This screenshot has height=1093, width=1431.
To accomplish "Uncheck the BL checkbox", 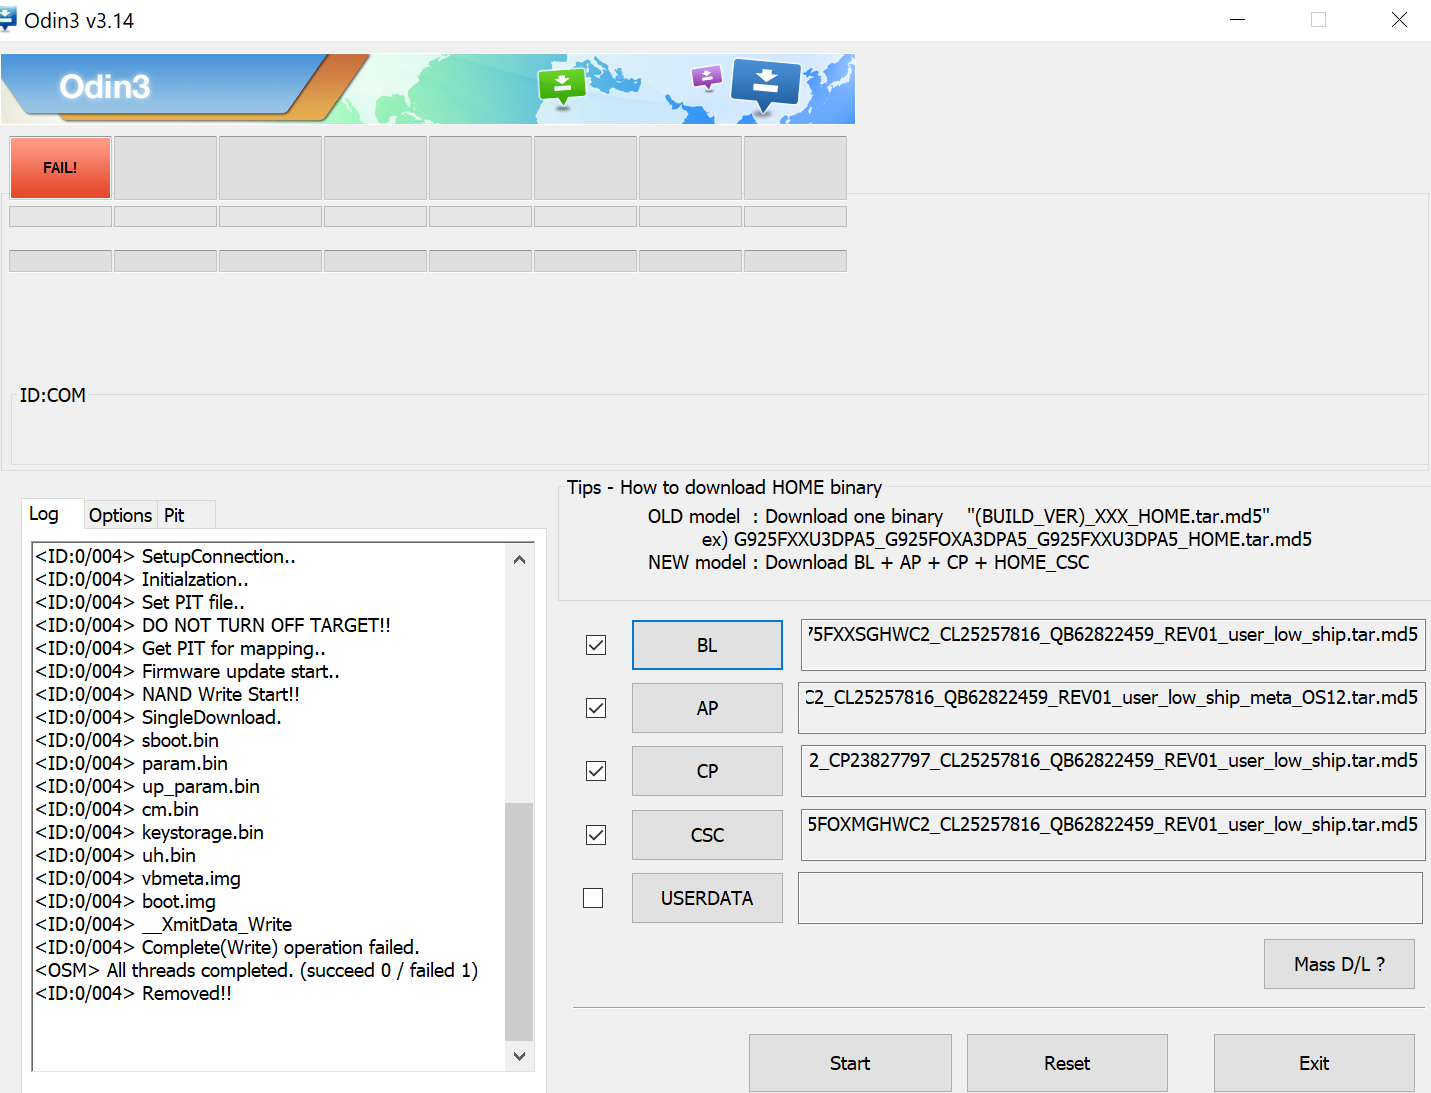I will [596, 645].
